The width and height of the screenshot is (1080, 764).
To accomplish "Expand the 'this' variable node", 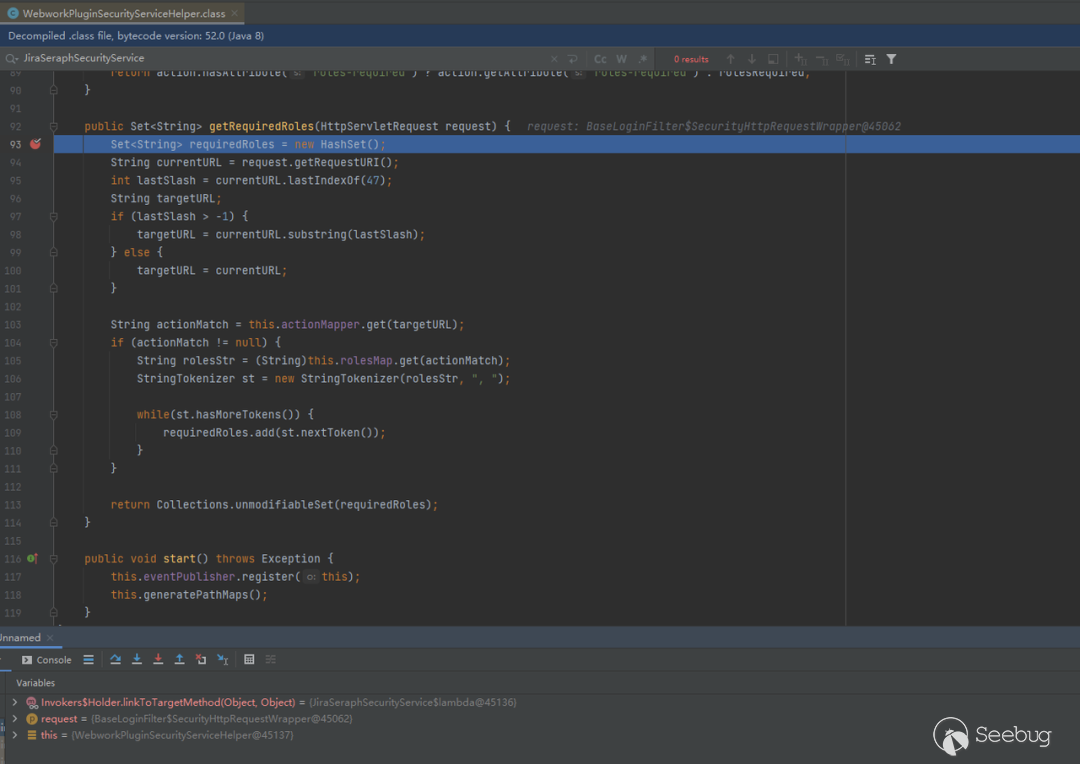I will tap(15, 735).
